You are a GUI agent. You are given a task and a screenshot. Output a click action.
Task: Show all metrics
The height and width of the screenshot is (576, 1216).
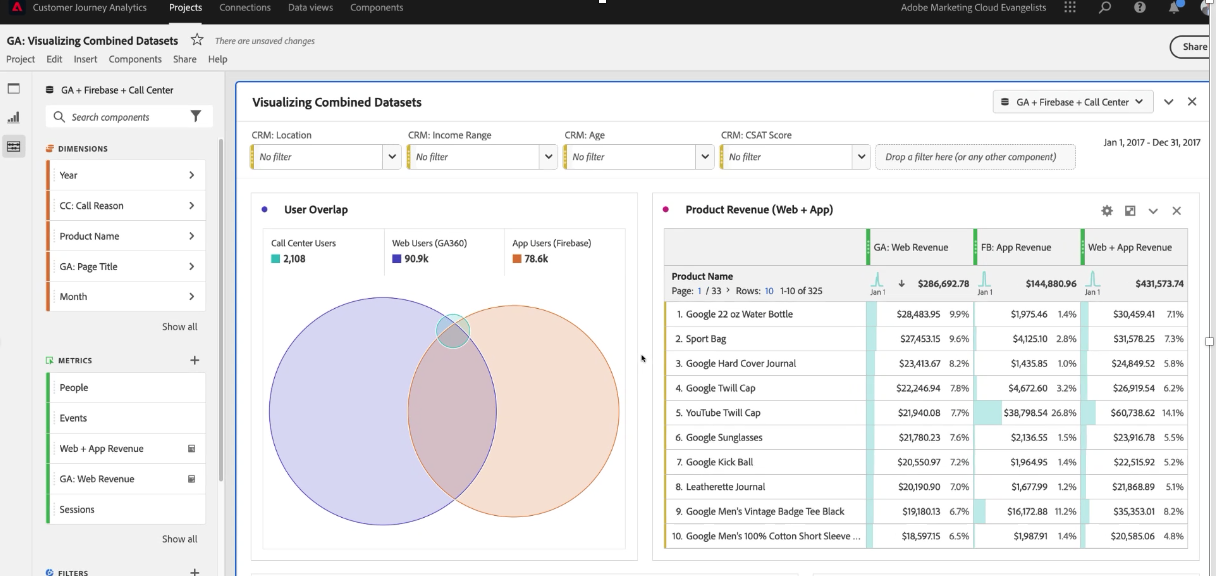180,539
